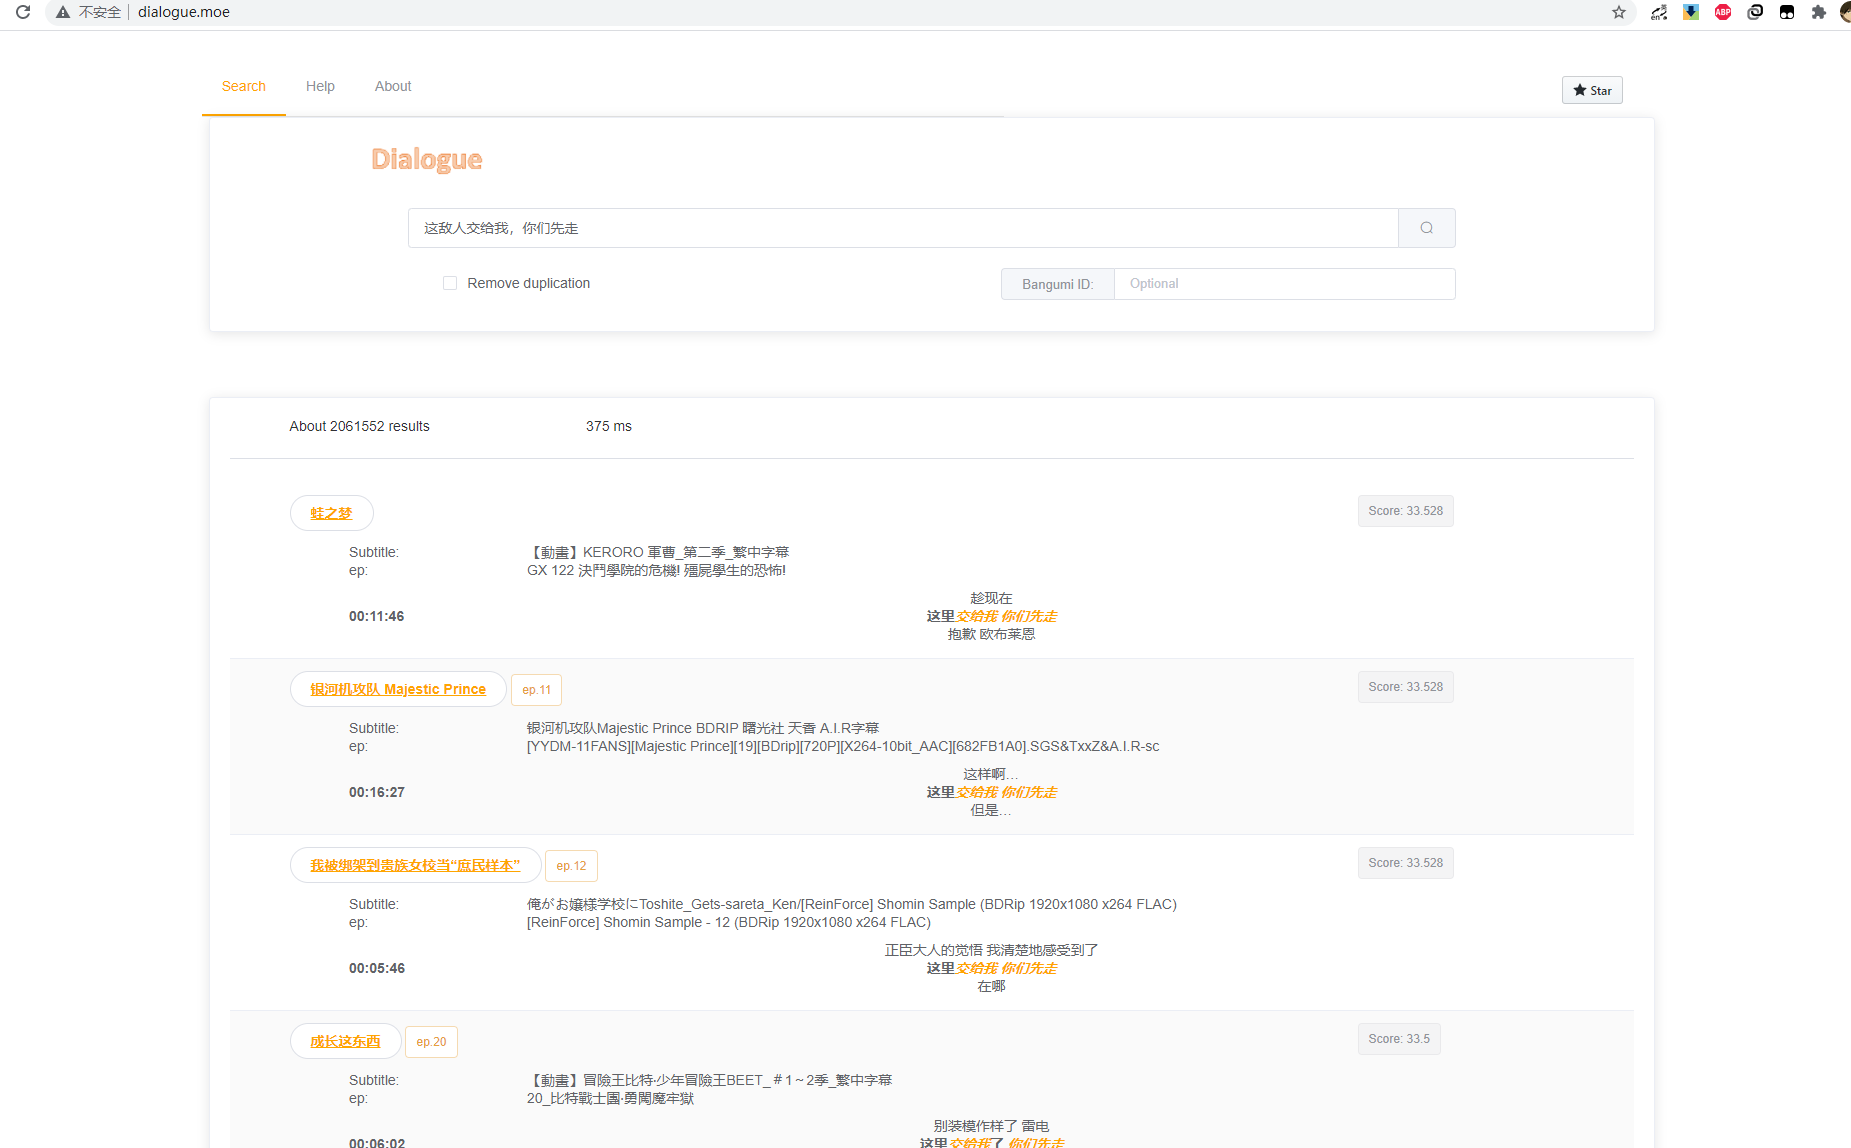This screenshot has width=1851, height=1148.
Task: Open the About tab
Action: [x=393, y=86]
